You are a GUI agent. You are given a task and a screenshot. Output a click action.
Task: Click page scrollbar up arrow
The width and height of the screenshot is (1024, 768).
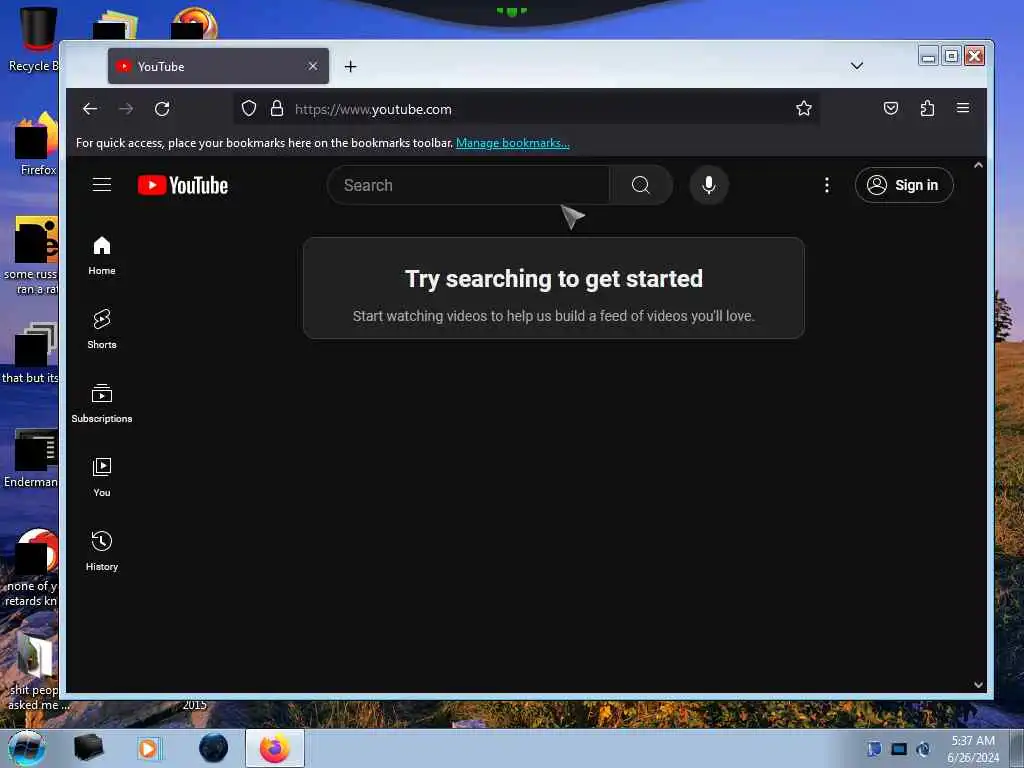978,165
